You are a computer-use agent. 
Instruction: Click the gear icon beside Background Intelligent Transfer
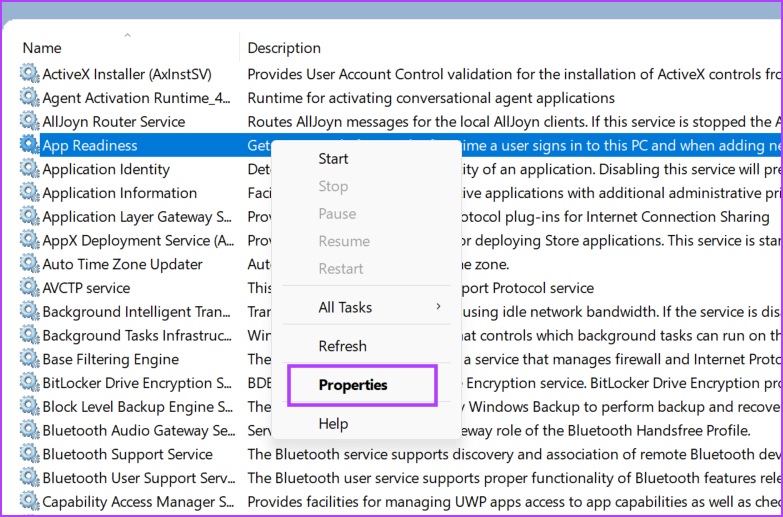coord(29,311)
